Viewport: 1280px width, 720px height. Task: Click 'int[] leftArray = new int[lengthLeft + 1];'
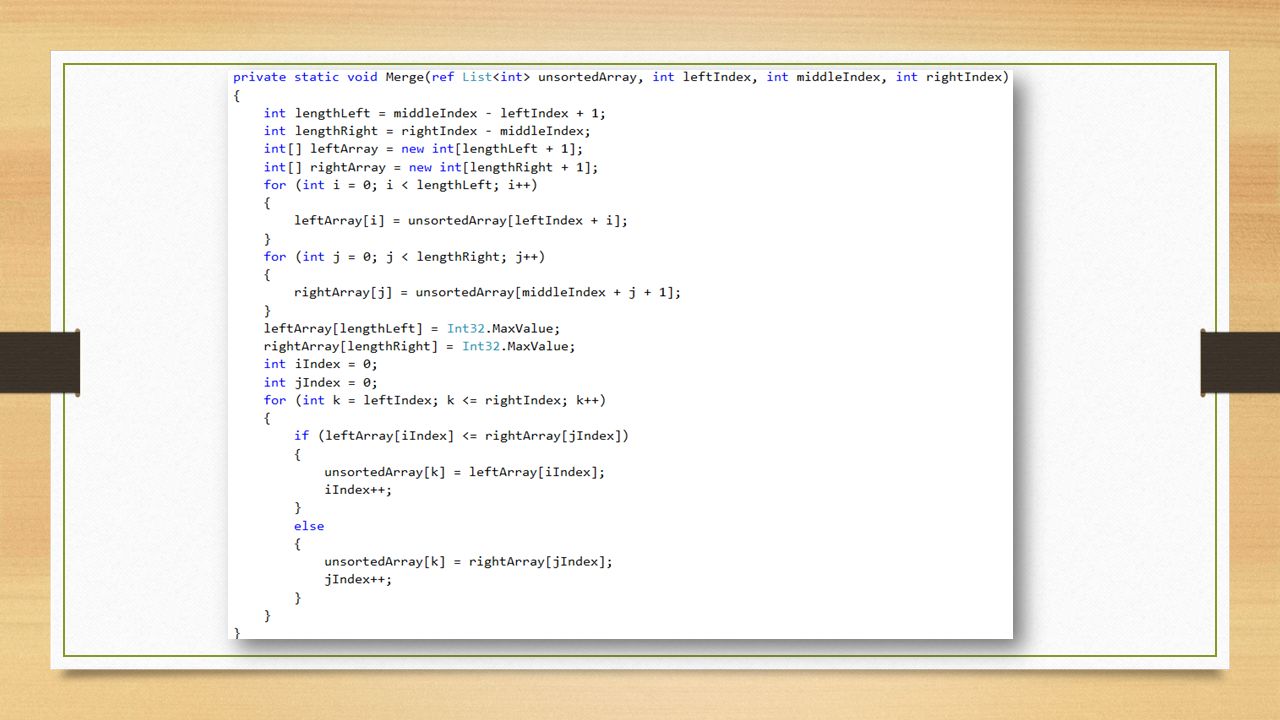[423, 149]
